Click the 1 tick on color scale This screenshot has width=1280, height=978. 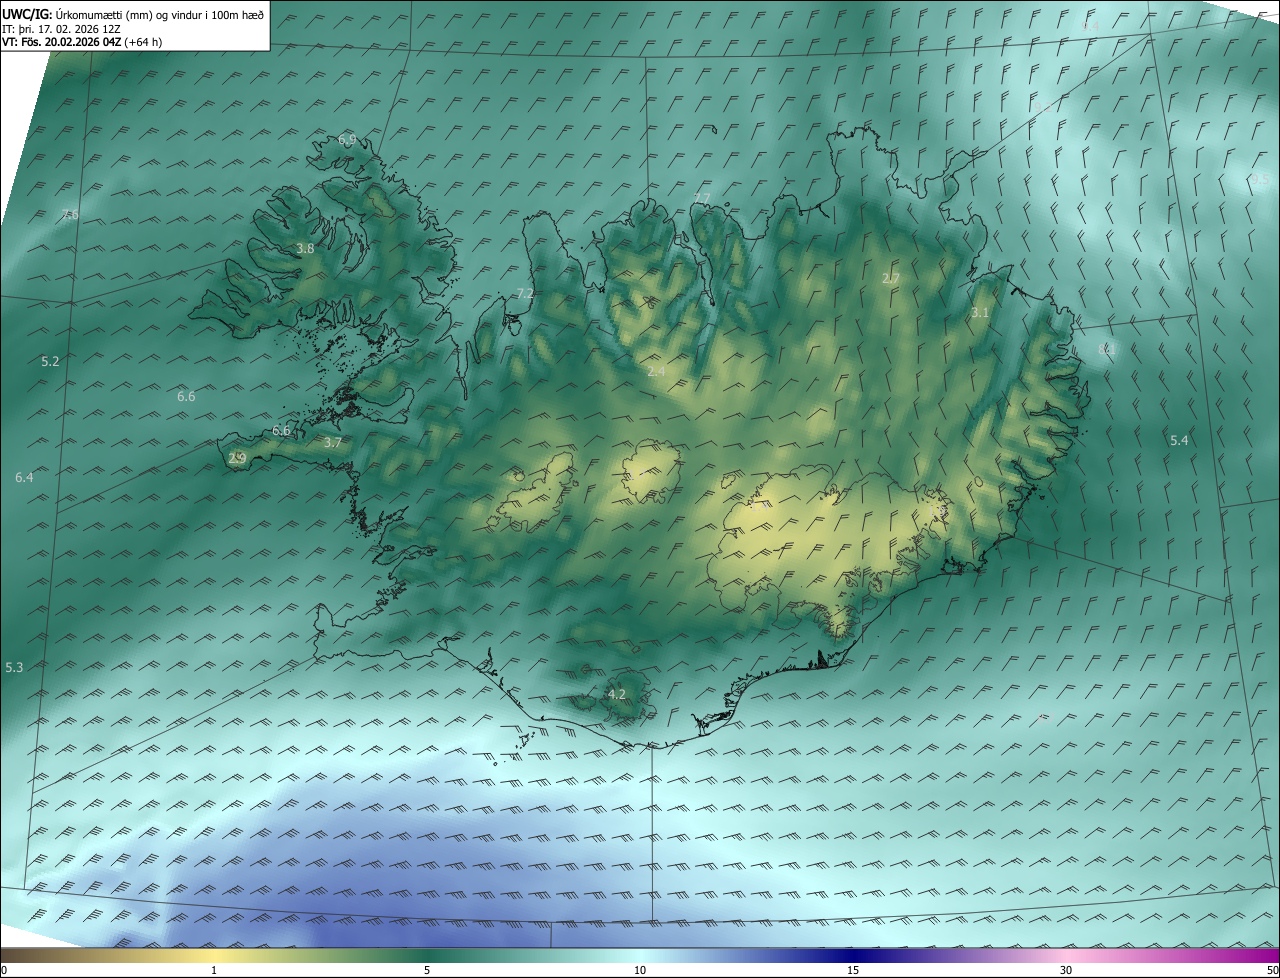214,971
